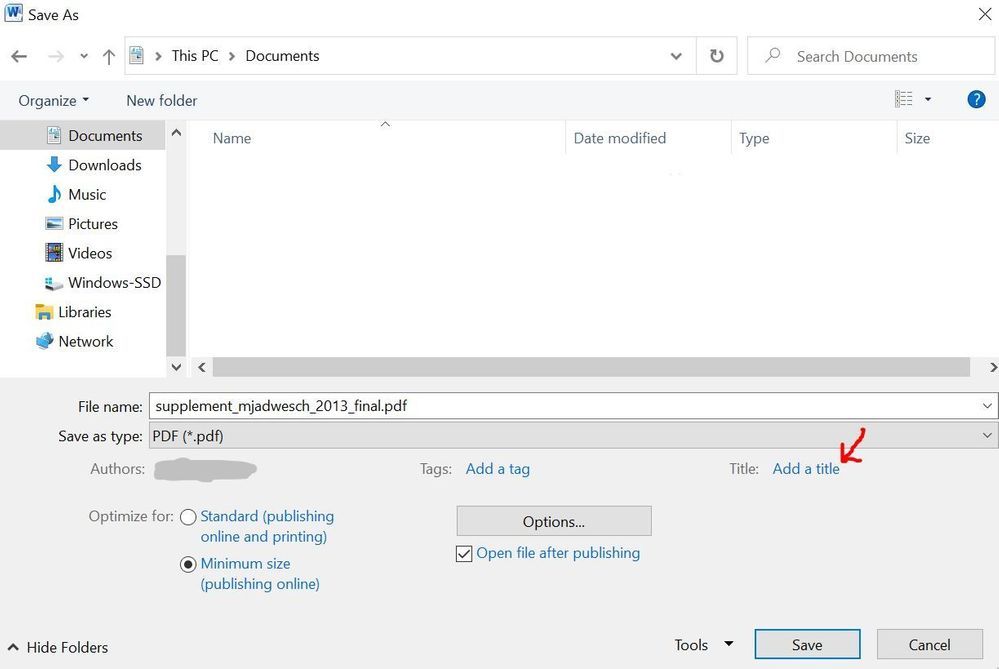The height and width of the screenshot is (669, 999).
Task: Select Windows-SSD drive in sidebar
Action: [113, 283]
